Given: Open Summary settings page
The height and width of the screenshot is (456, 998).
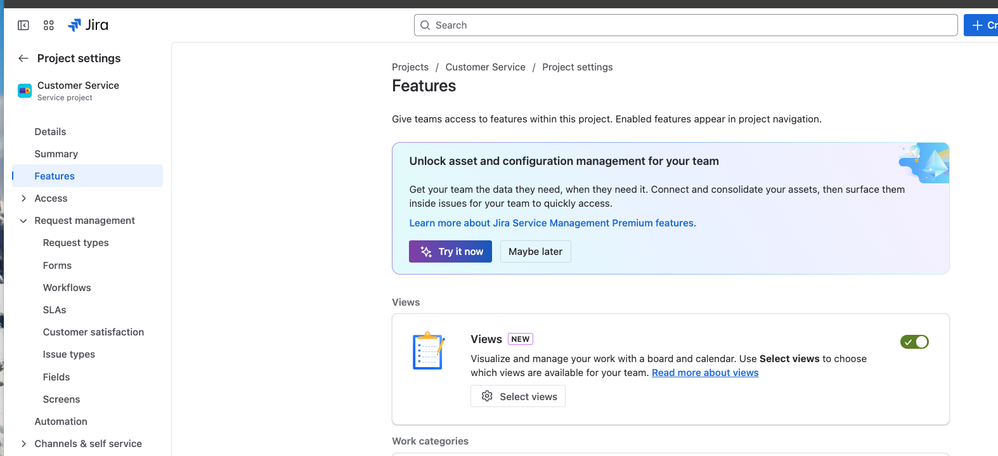Looking at the screenshot, I should tap(87, 154).
